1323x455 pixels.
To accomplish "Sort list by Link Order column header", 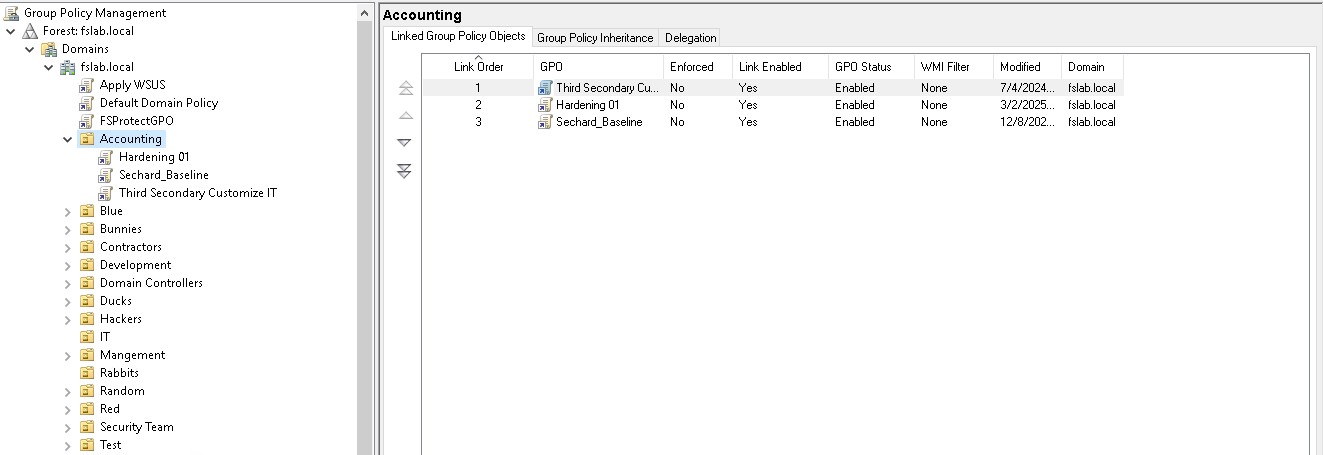I will pyautogui.click(x=478, y=67).
